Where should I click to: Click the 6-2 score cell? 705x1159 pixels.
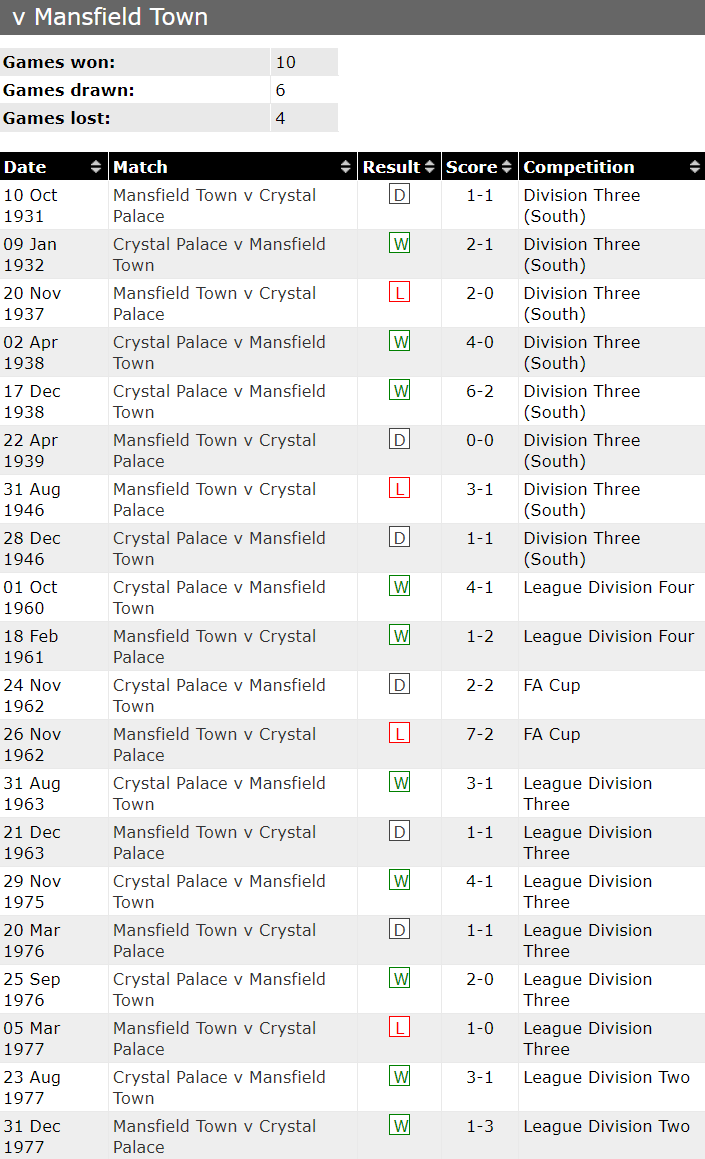(478, 391)
